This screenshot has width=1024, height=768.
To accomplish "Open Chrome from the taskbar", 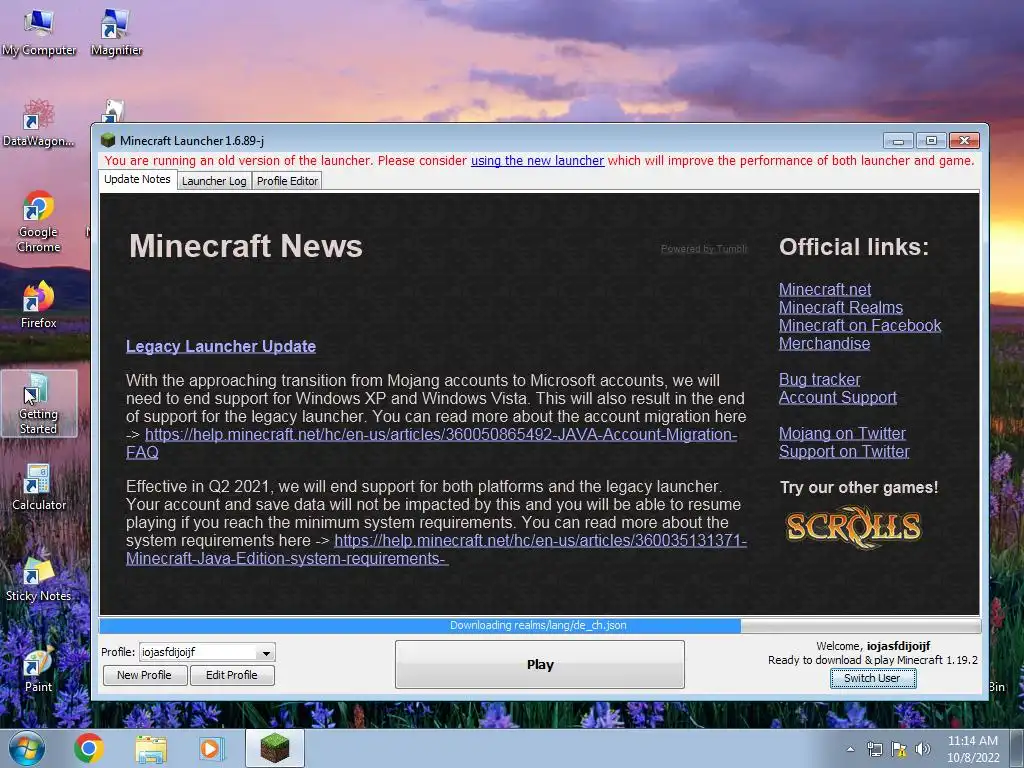I will [89, 748].
